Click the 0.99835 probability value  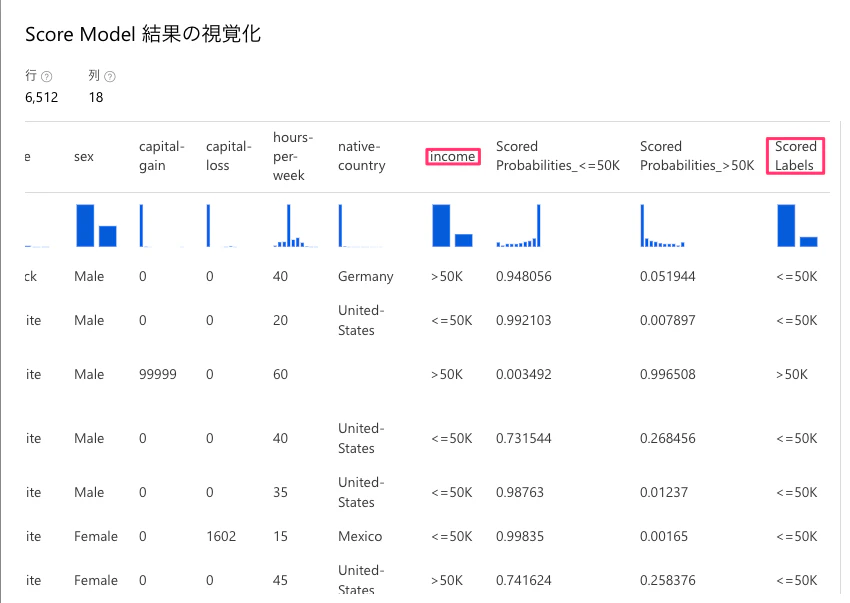[520, 536]
